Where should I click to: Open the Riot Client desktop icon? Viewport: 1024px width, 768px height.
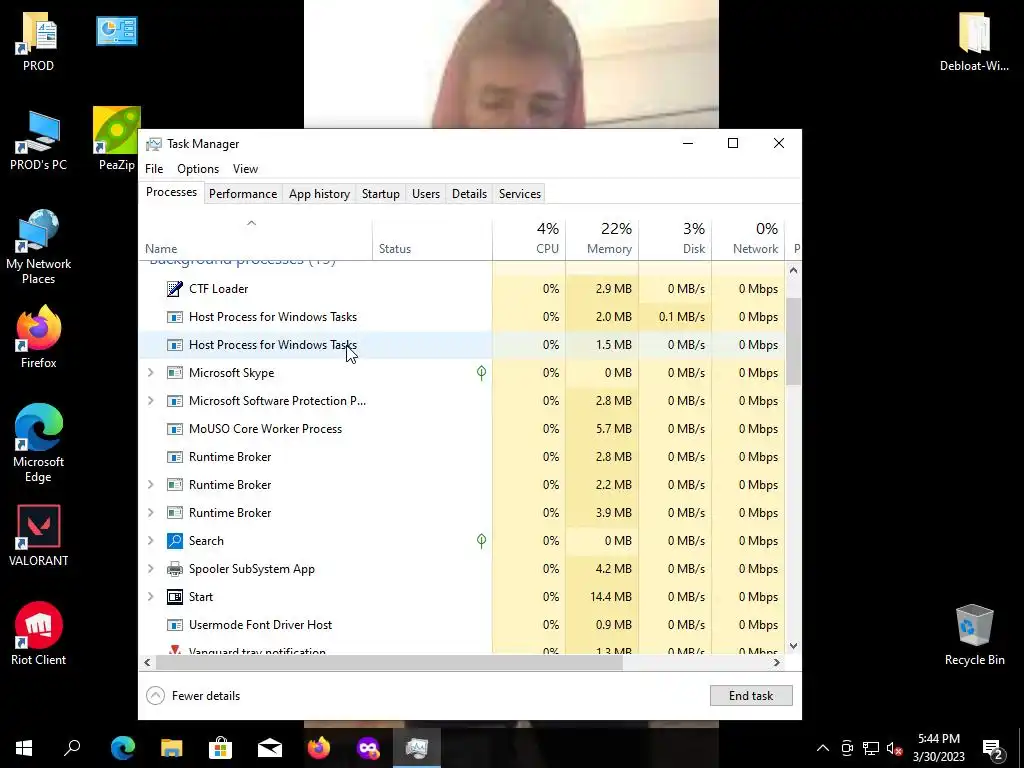[x=38, y=634]
